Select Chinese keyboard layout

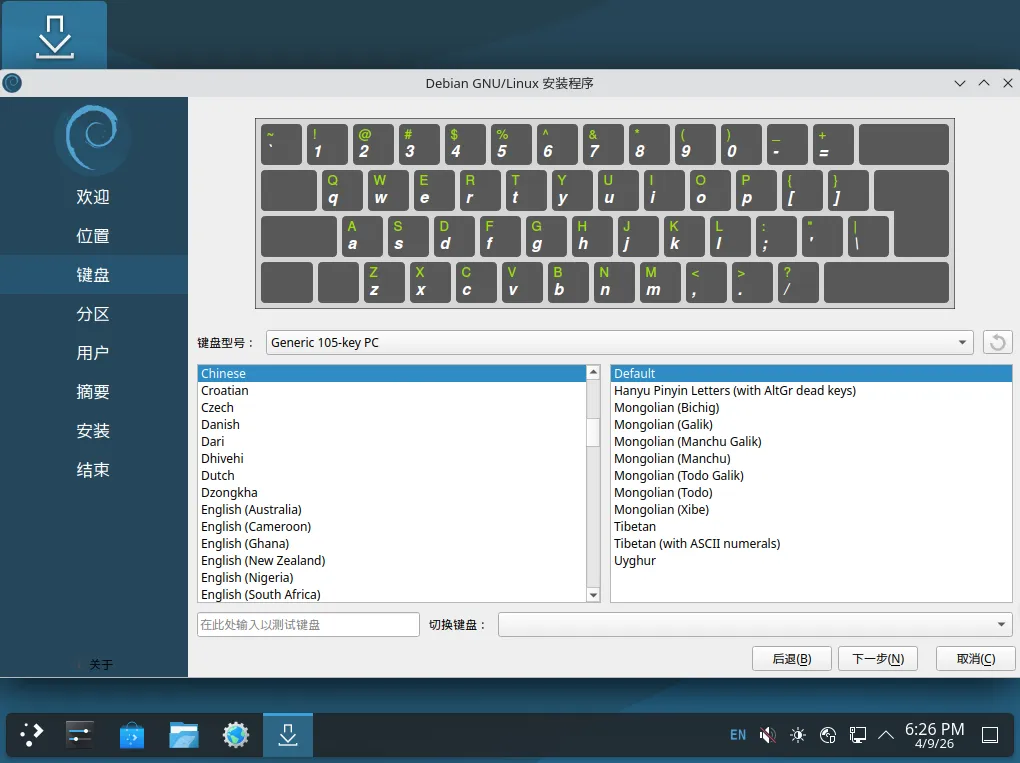(392, 373)
